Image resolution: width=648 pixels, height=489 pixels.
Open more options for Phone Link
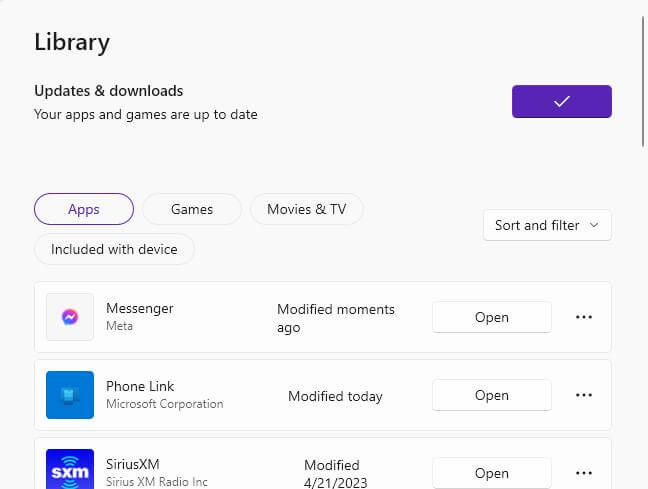(x=584, y=395)
